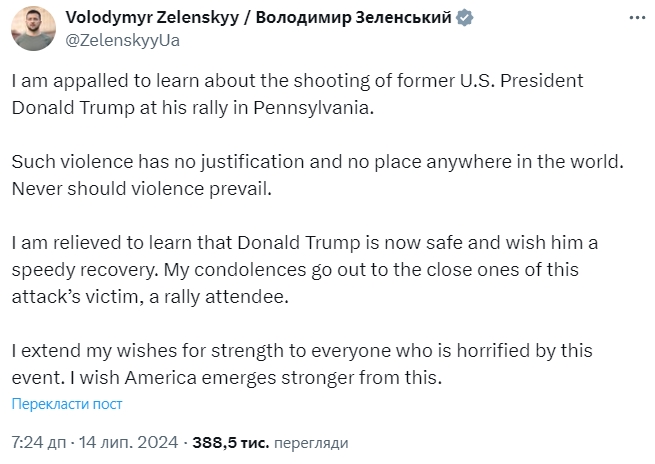This screenshot has height=464, width=655.
Task: Click the Volodymyr Zelenskyy display name
Action: point(152,18)
